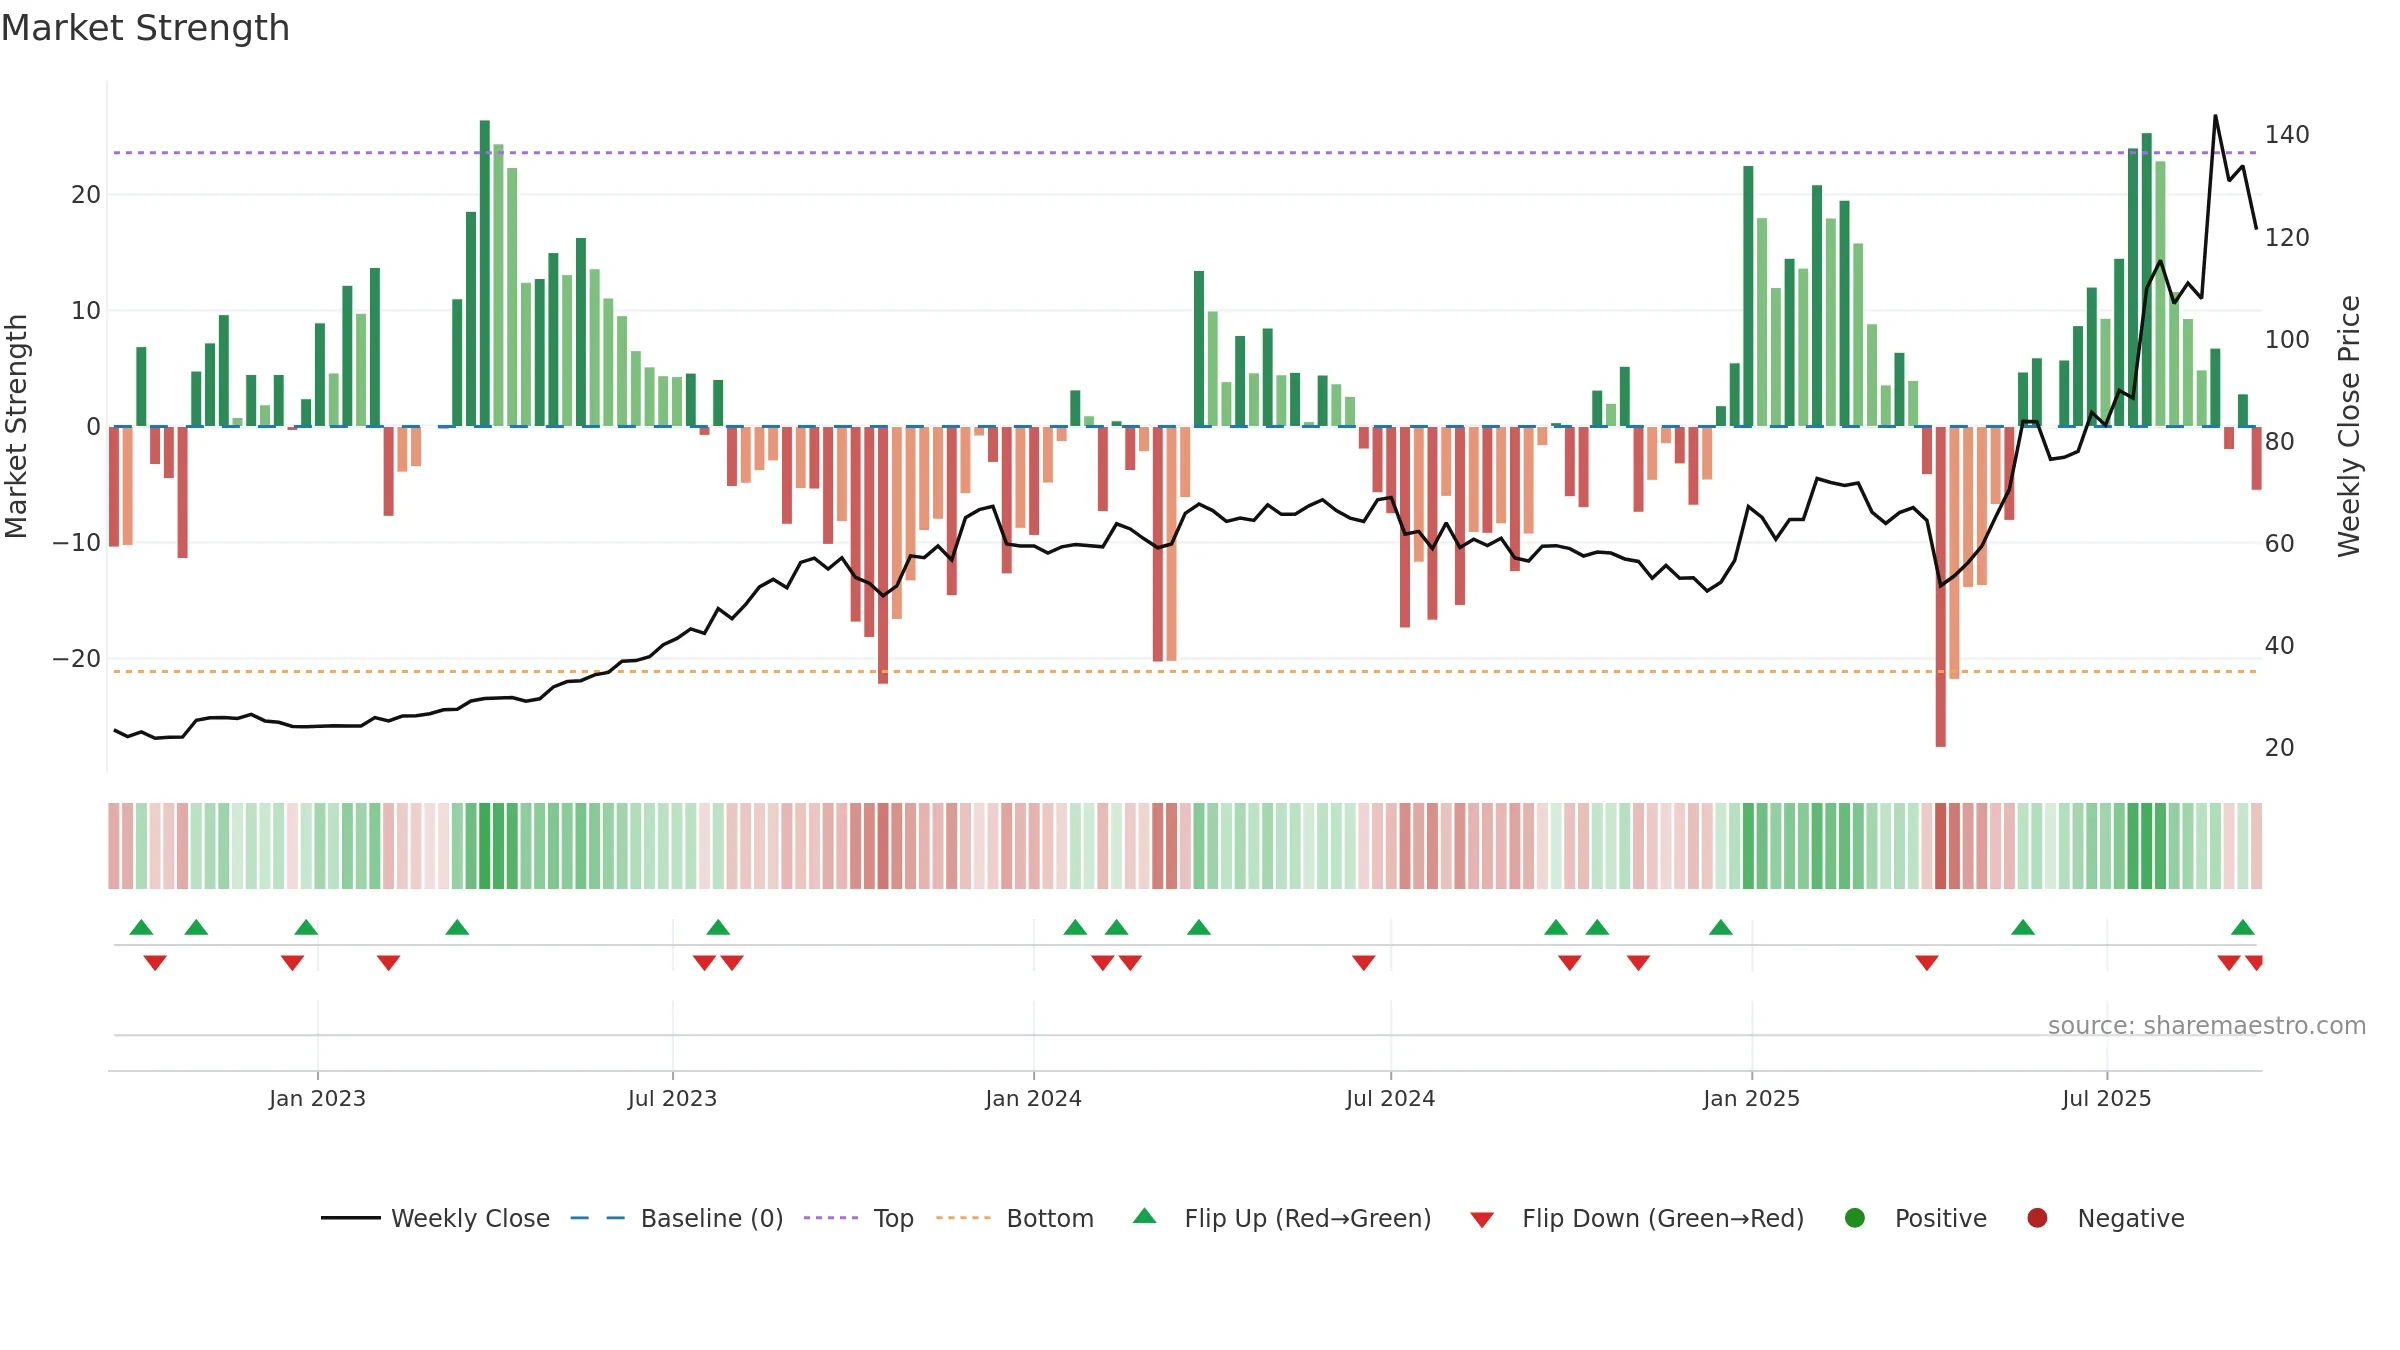Click the −20 strength axis tick label
2400x1350 pixels.
coord(76,659)
